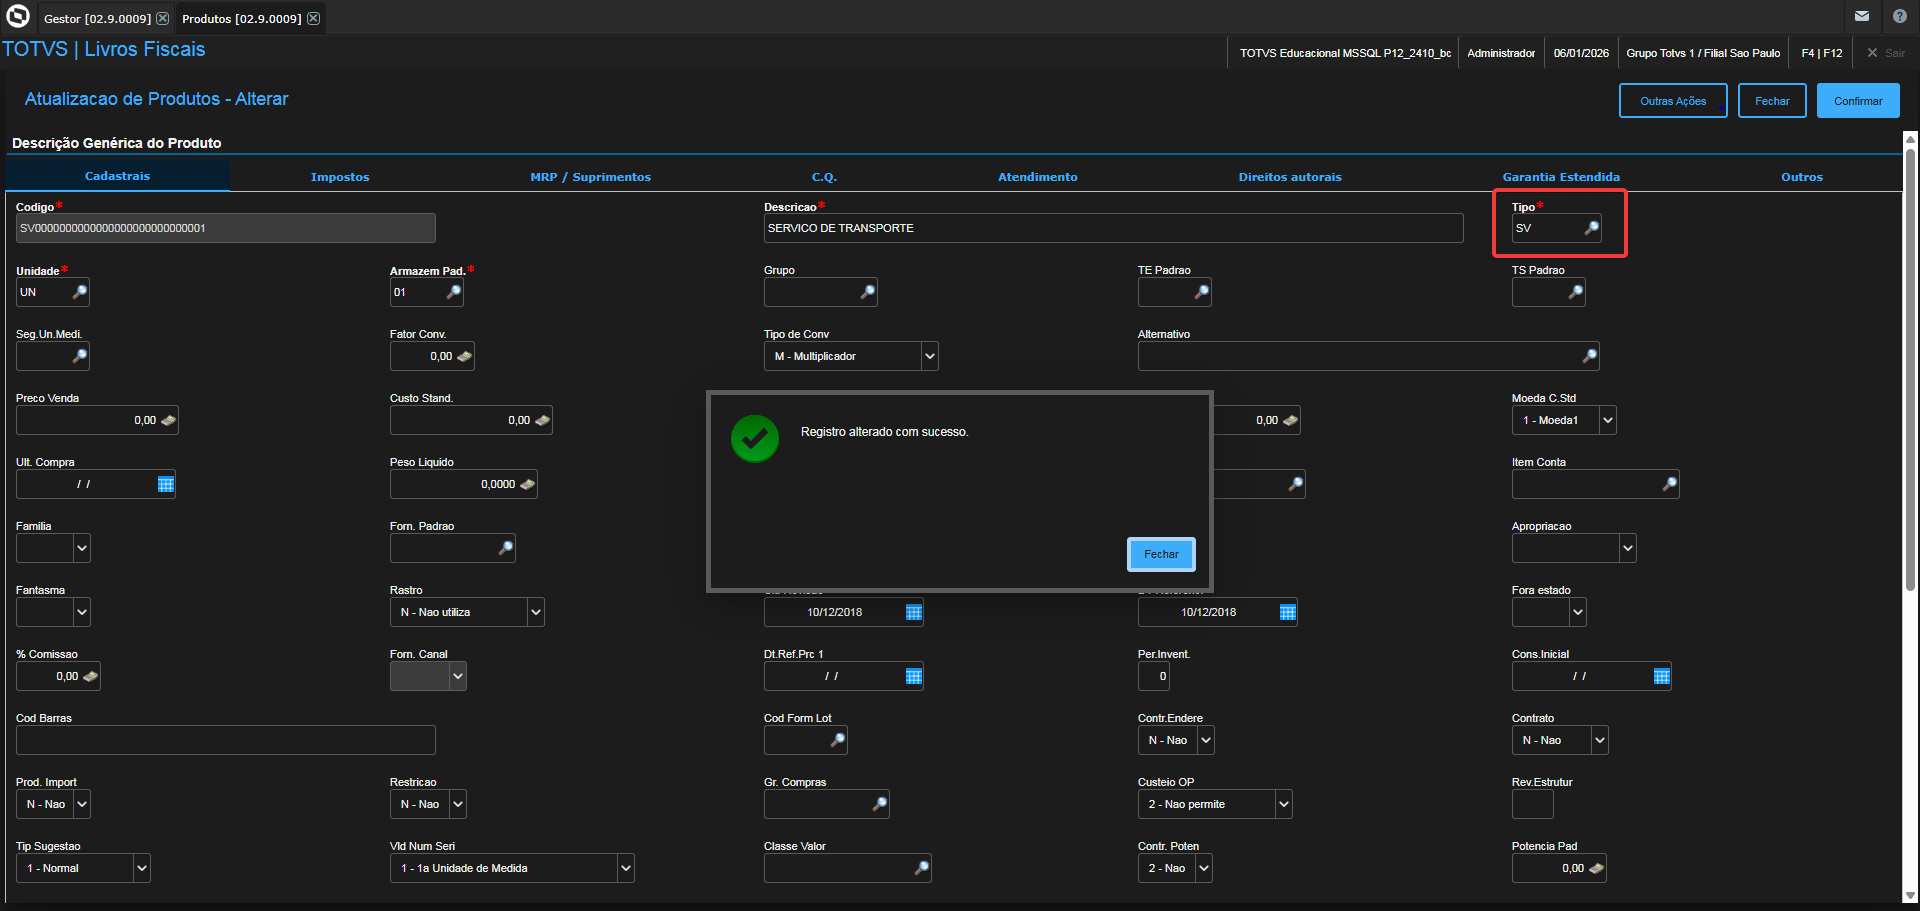Open the lookup magnifier for Cod Form Lot

point(838,740)
